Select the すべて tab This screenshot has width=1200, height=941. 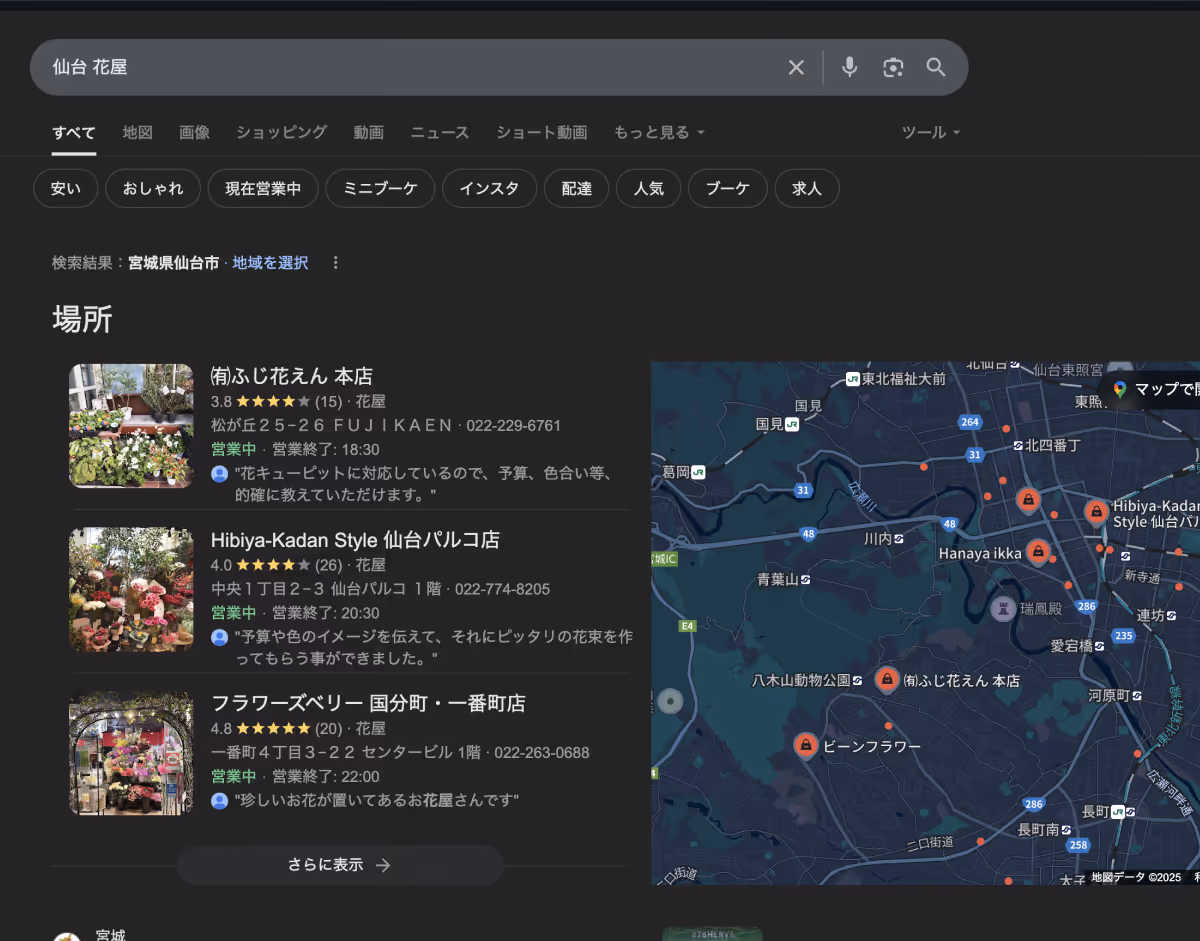click(74, 132)
